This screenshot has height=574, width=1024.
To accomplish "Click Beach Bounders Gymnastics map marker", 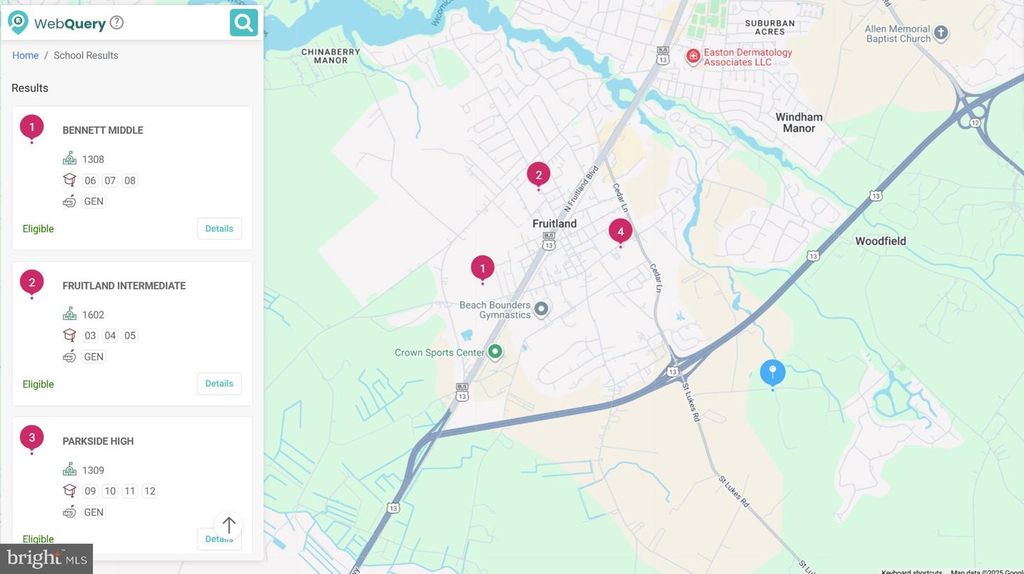I will (541, 309).
